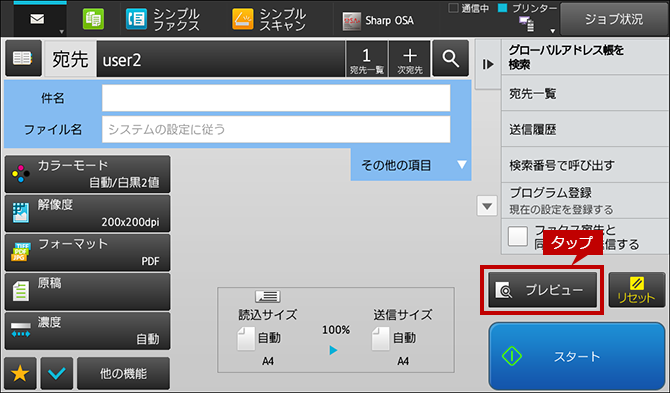Tap the blue checkmark icon
The width and height of the screenshot is (670, 393).
click(x=57, y=373)
